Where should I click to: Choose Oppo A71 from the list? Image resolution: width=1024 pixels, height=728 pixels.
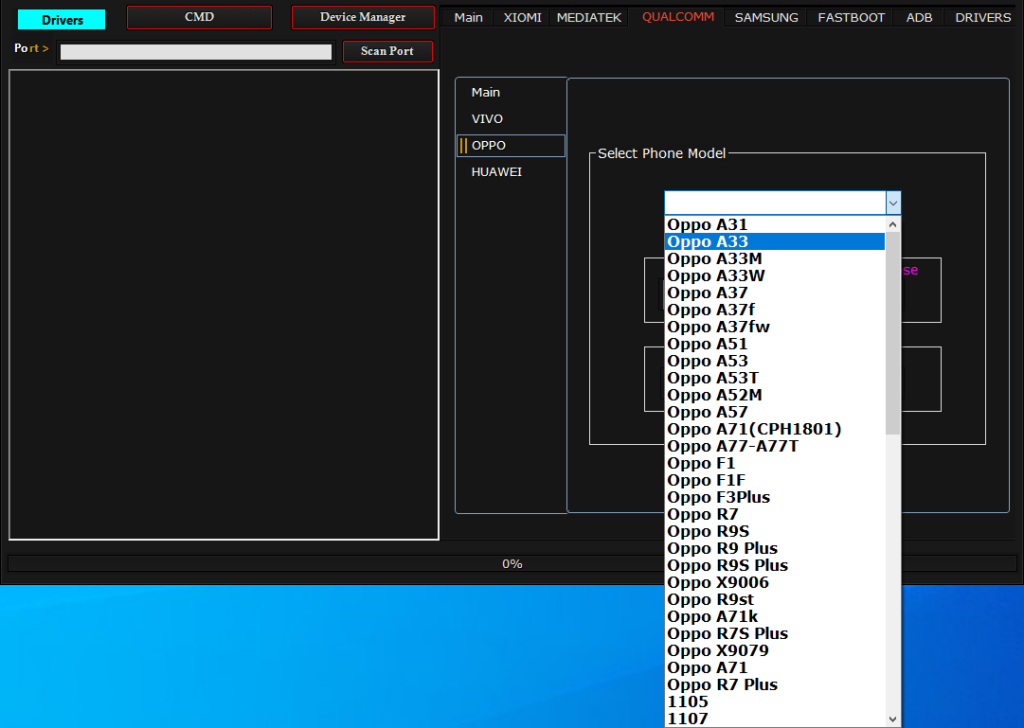[x=775, y=667]
